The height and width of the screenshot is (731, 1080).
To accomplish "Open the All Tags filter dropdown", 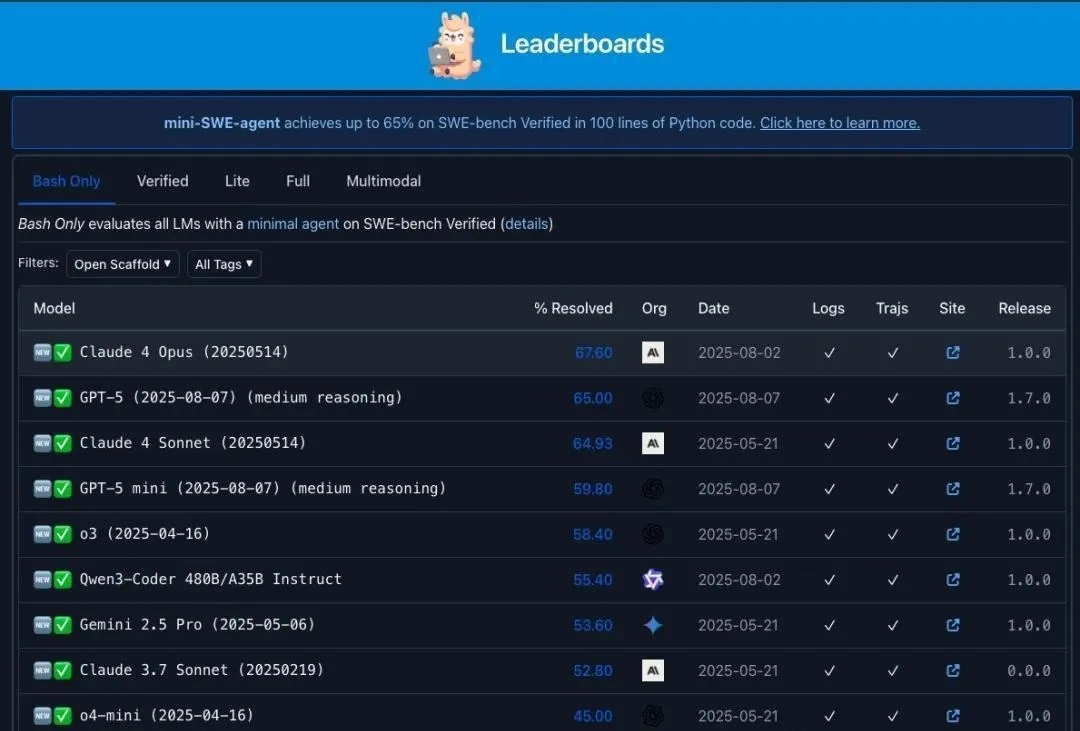I will (x=224, y=265).
